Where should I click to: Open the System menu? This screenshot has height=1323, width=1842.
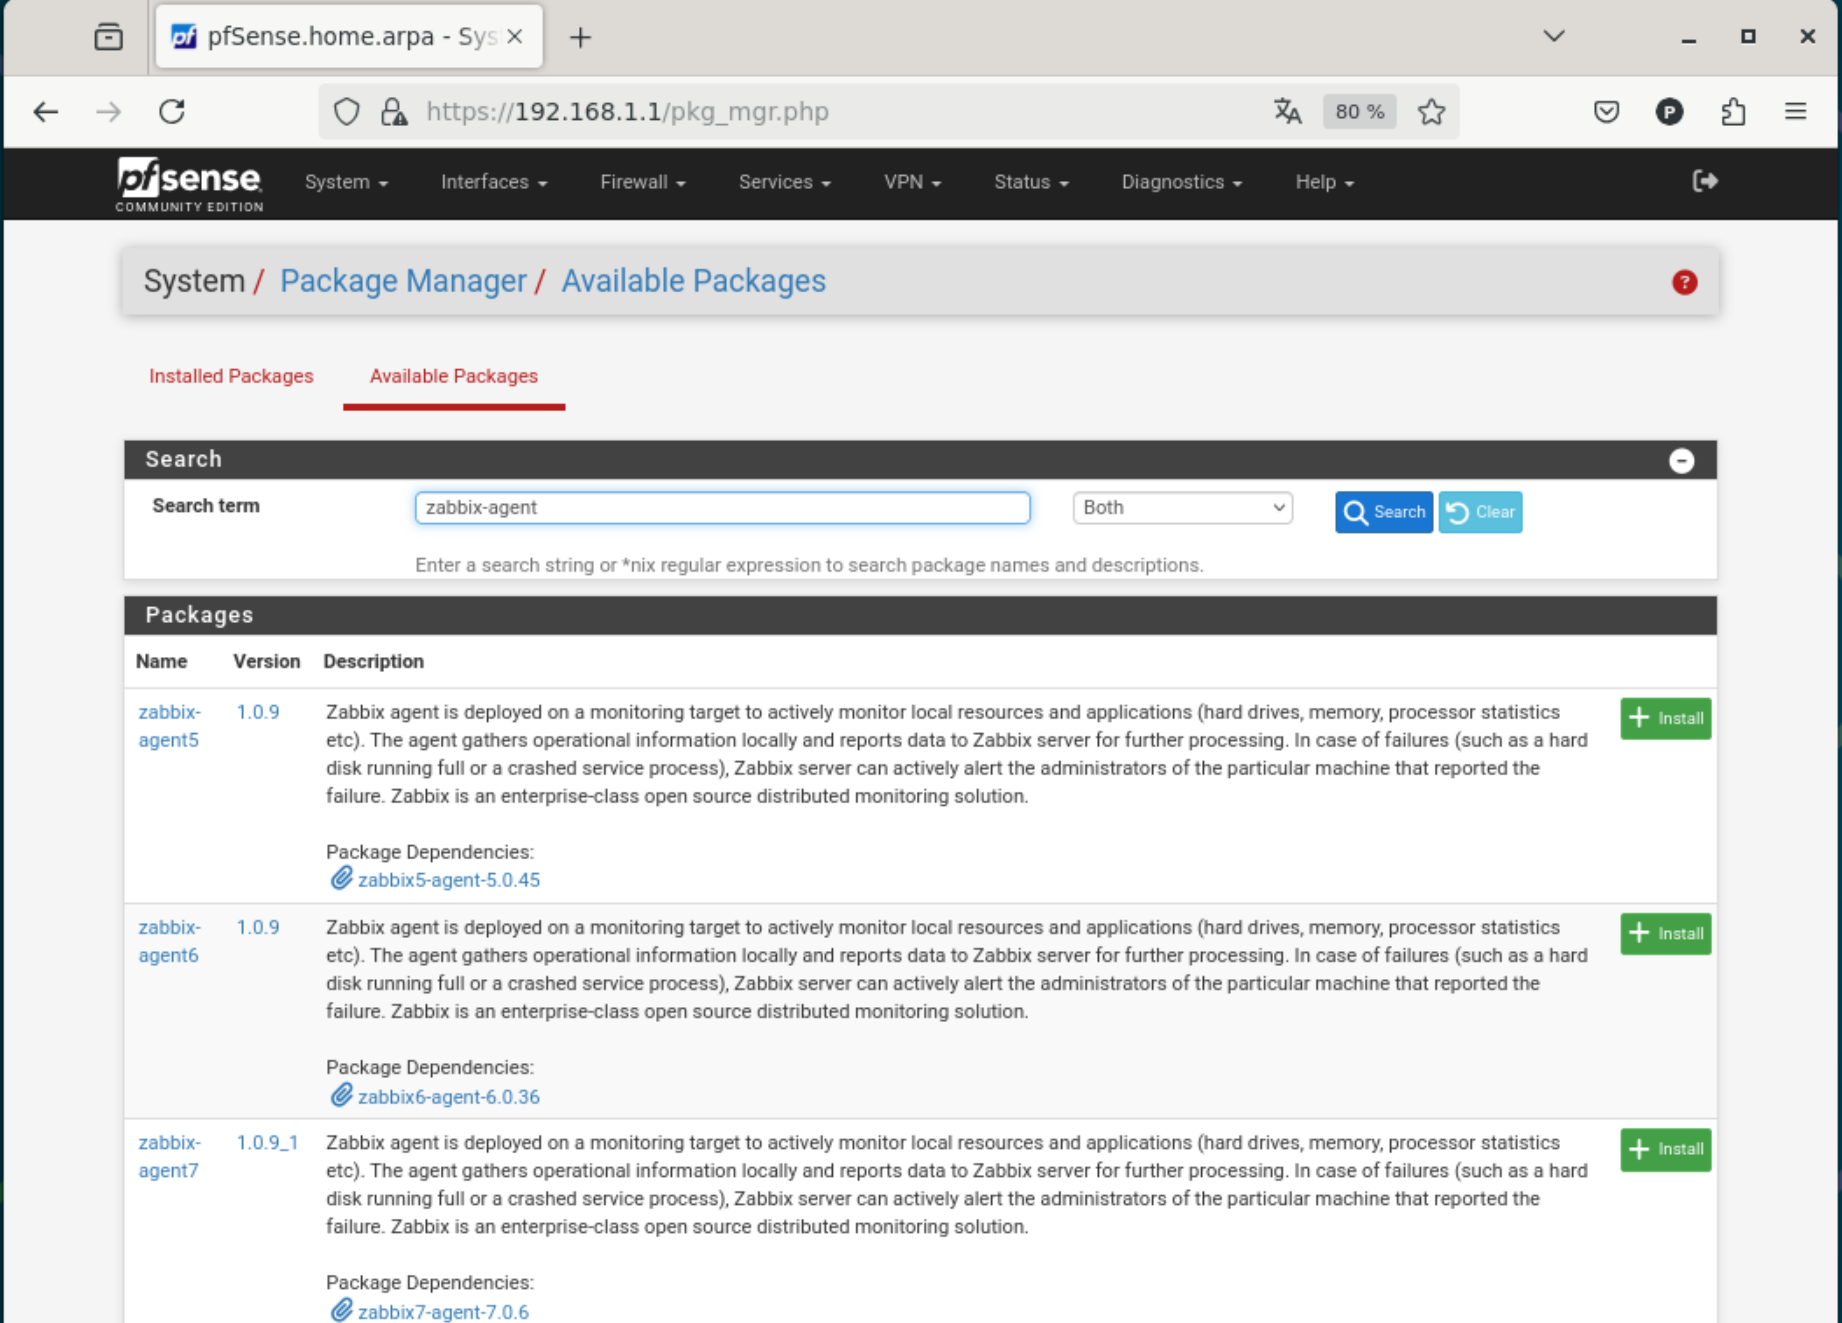pyautogui.click(x=346, y=182)
